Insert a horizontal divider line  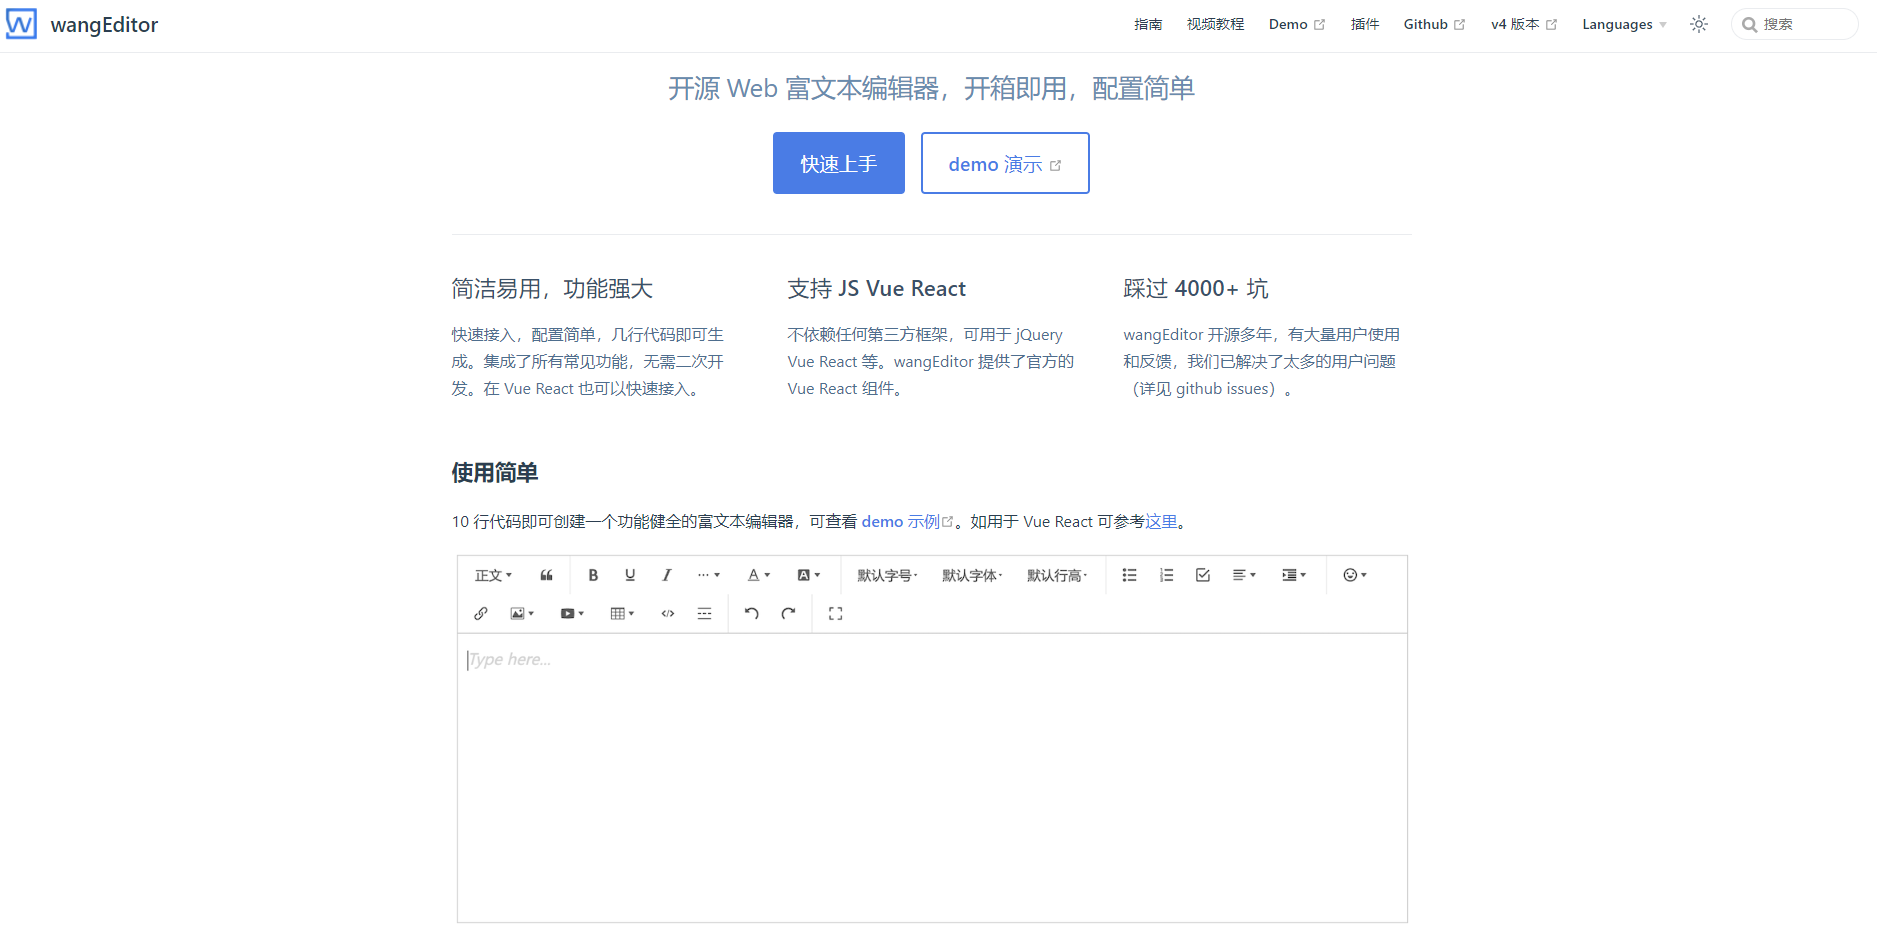point(705,613)
